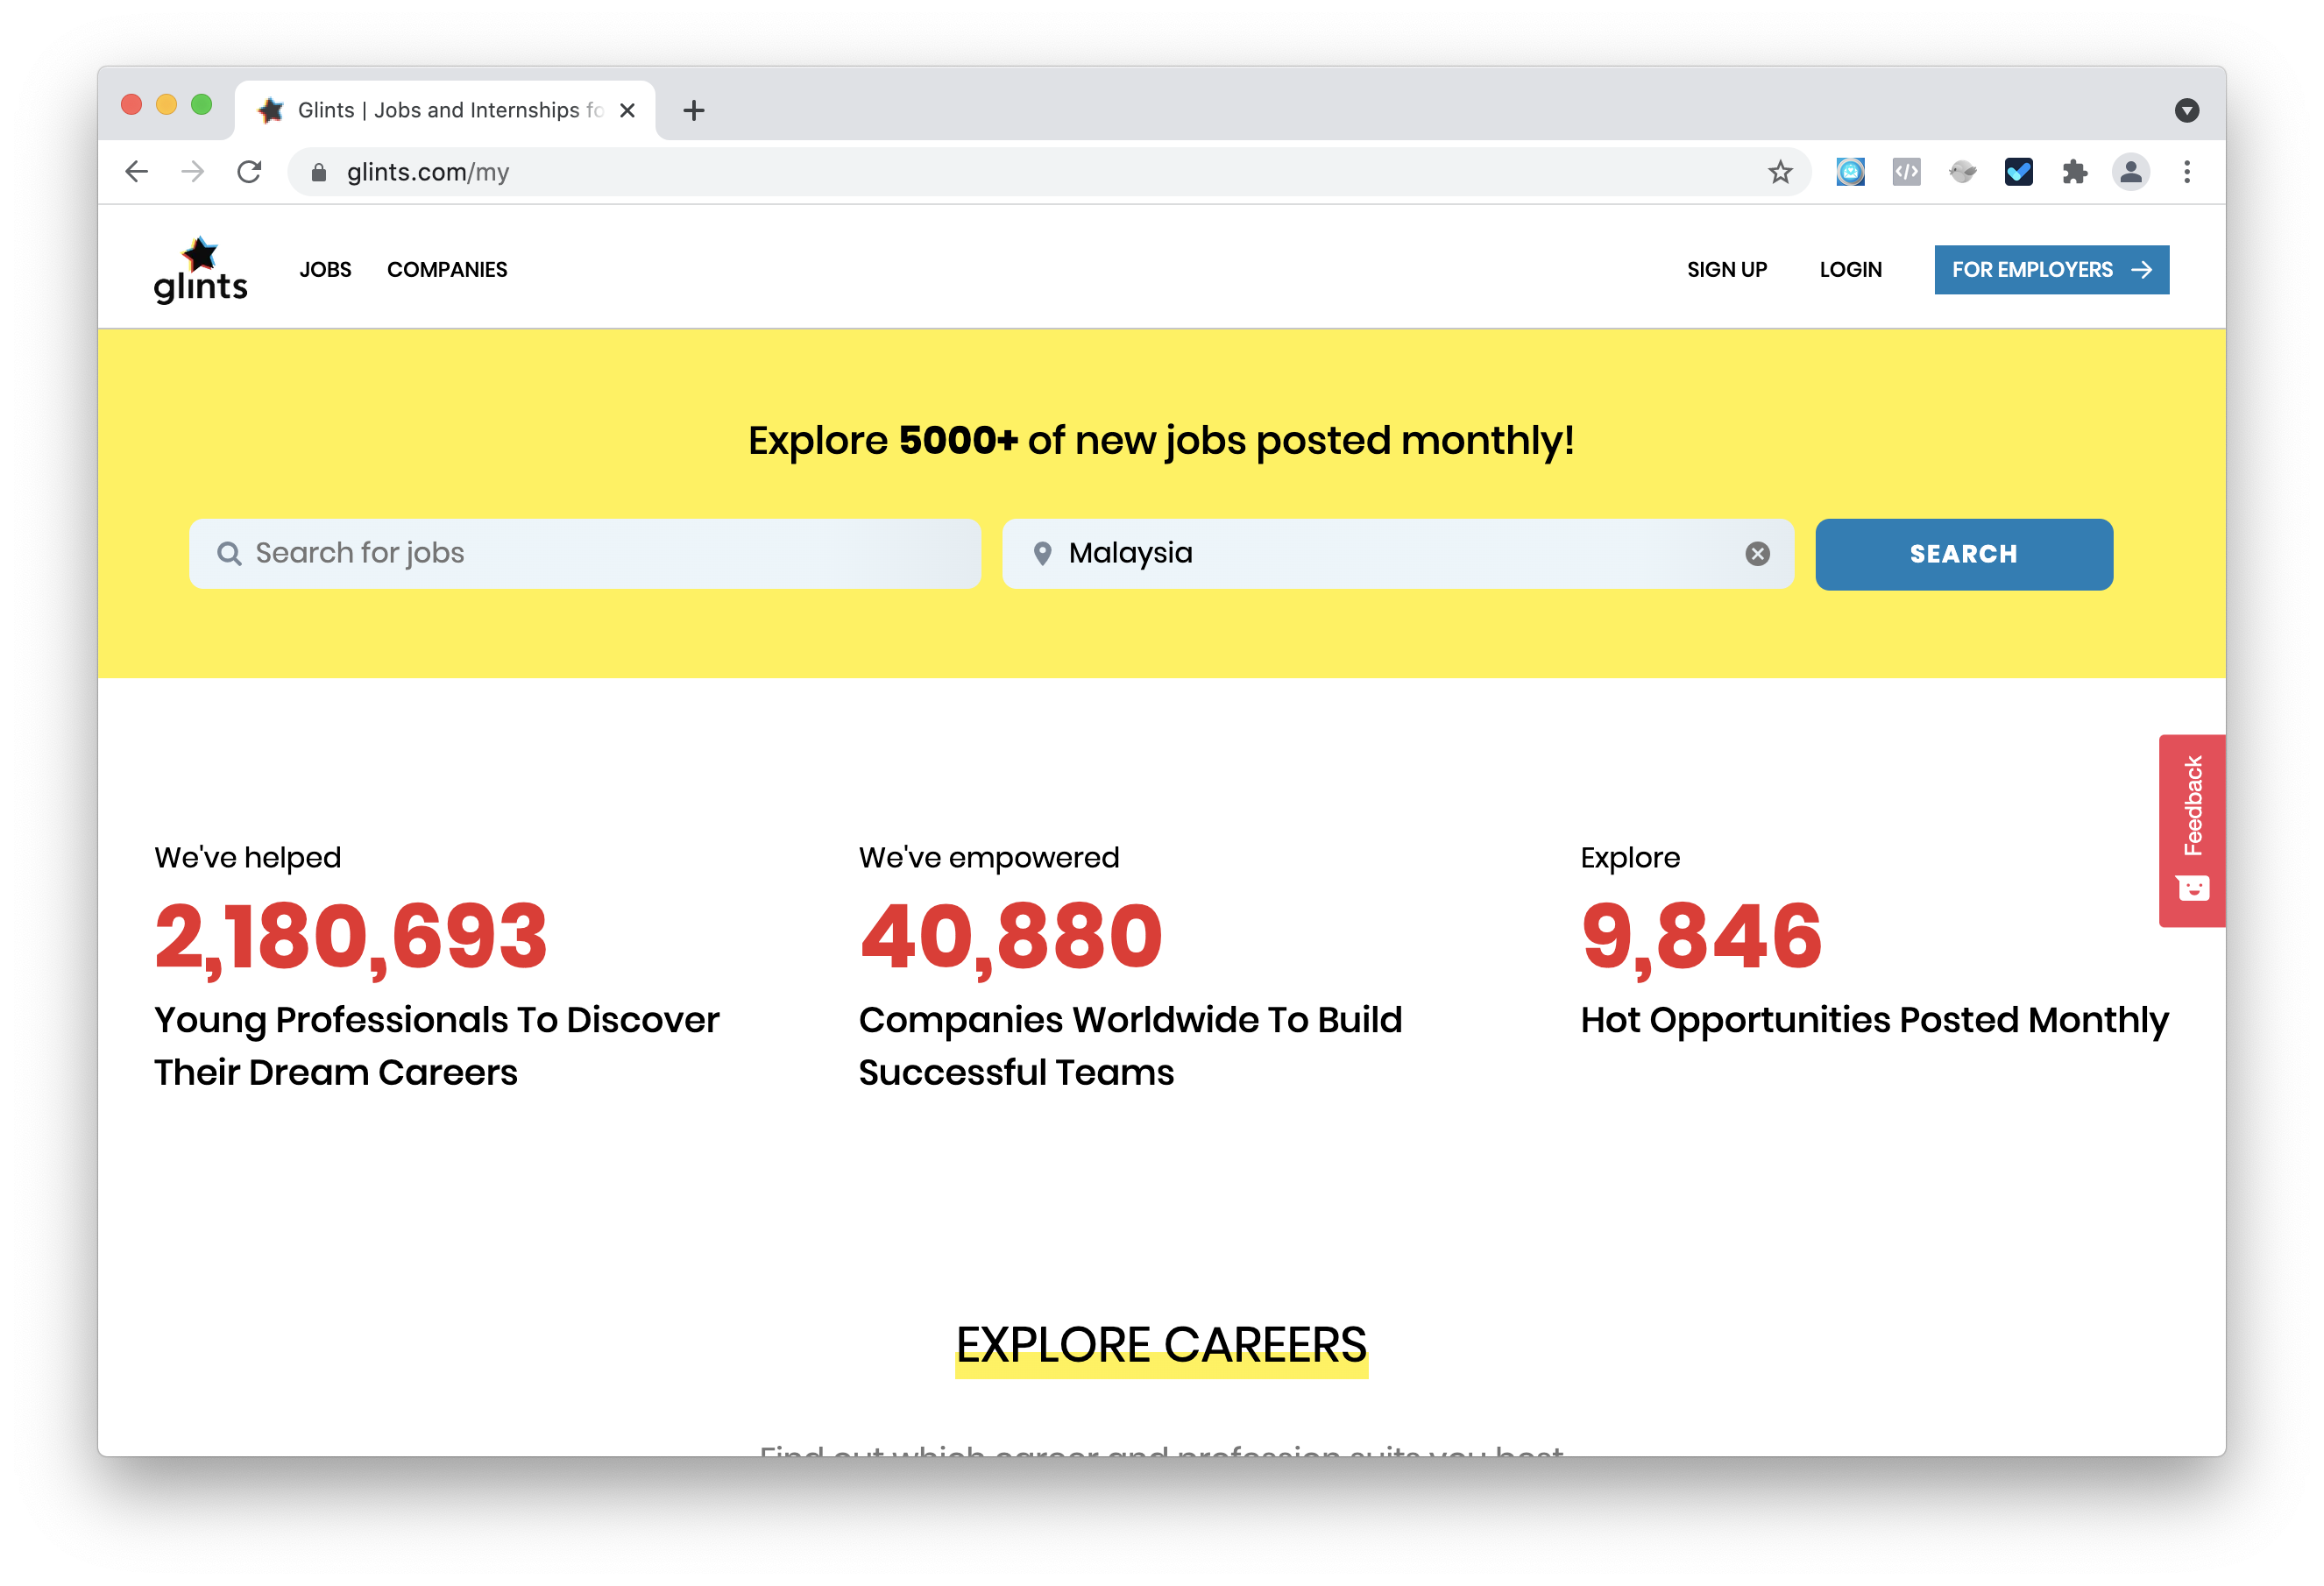Click the Chrome profile avatar icon
Screen dimensions: 2324x1586
click(x=2130, y=172)
